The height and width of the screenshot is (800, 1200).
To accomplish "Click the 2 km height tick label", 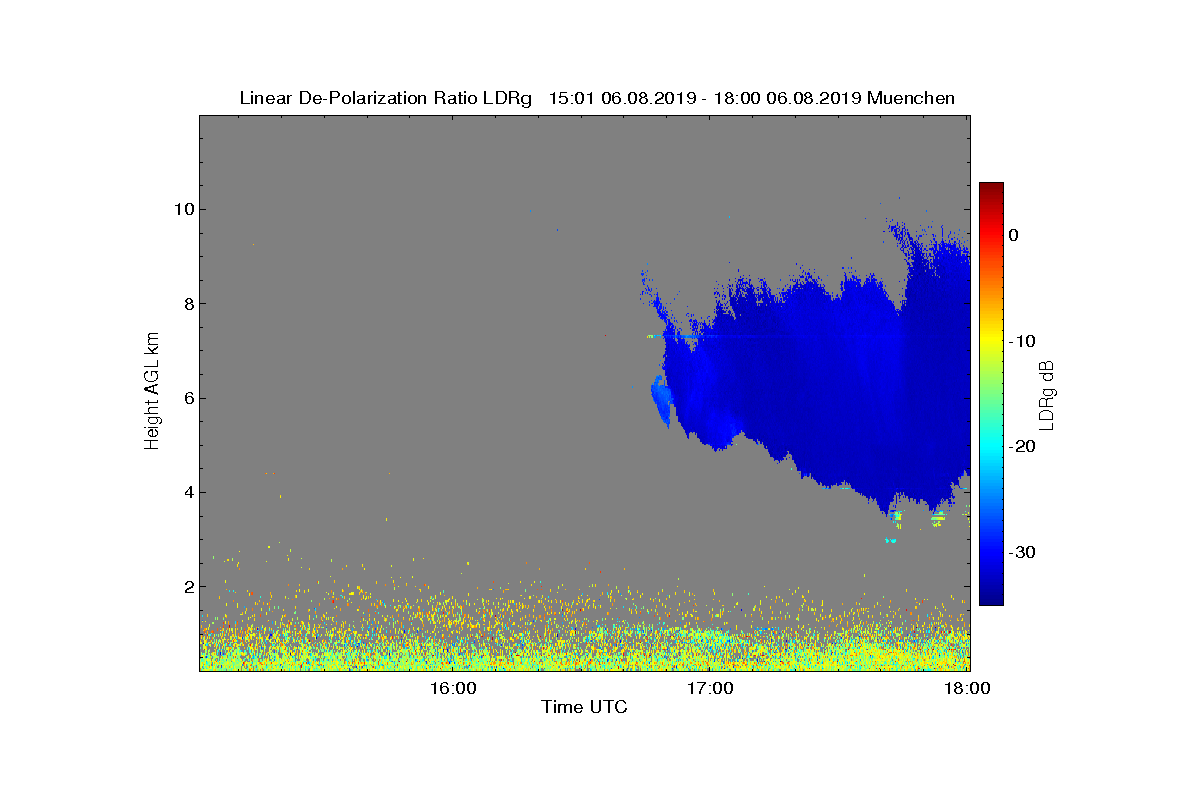I will [188, 587].
